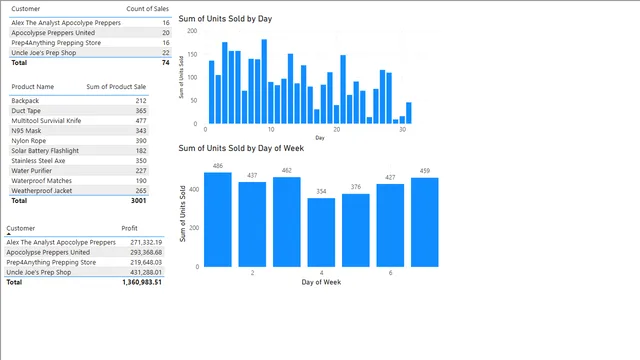
Task: Select the Nylon Rope product row
Action: coord(79,141)
